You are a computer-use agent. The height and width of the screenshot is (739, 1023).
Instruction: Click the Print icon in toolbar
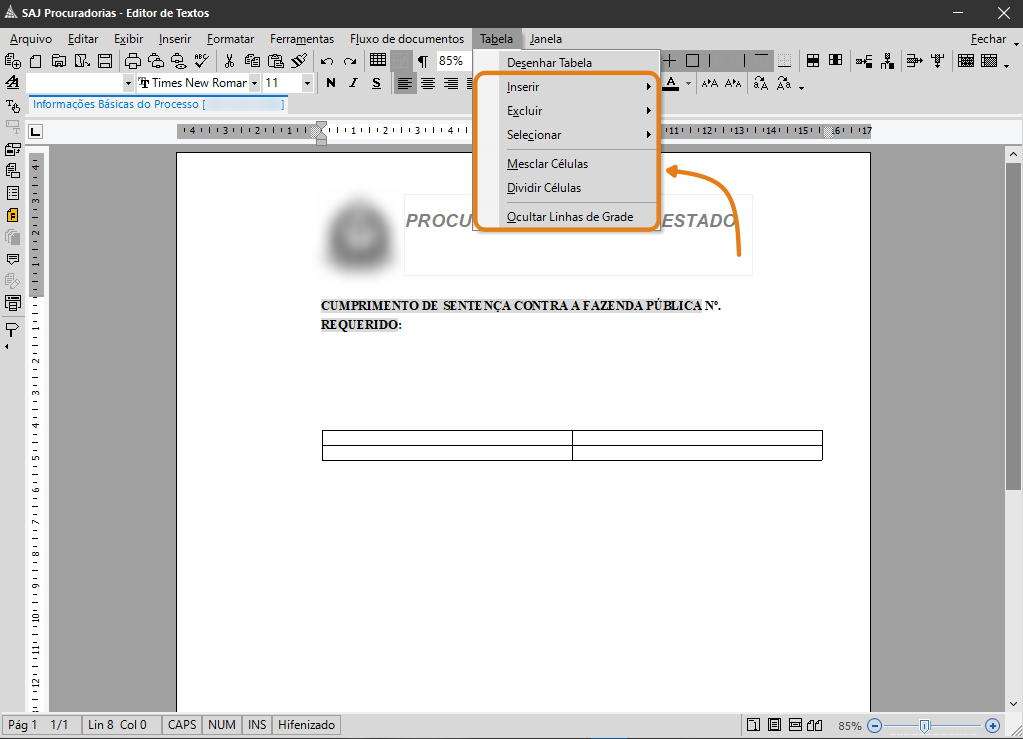132,61
